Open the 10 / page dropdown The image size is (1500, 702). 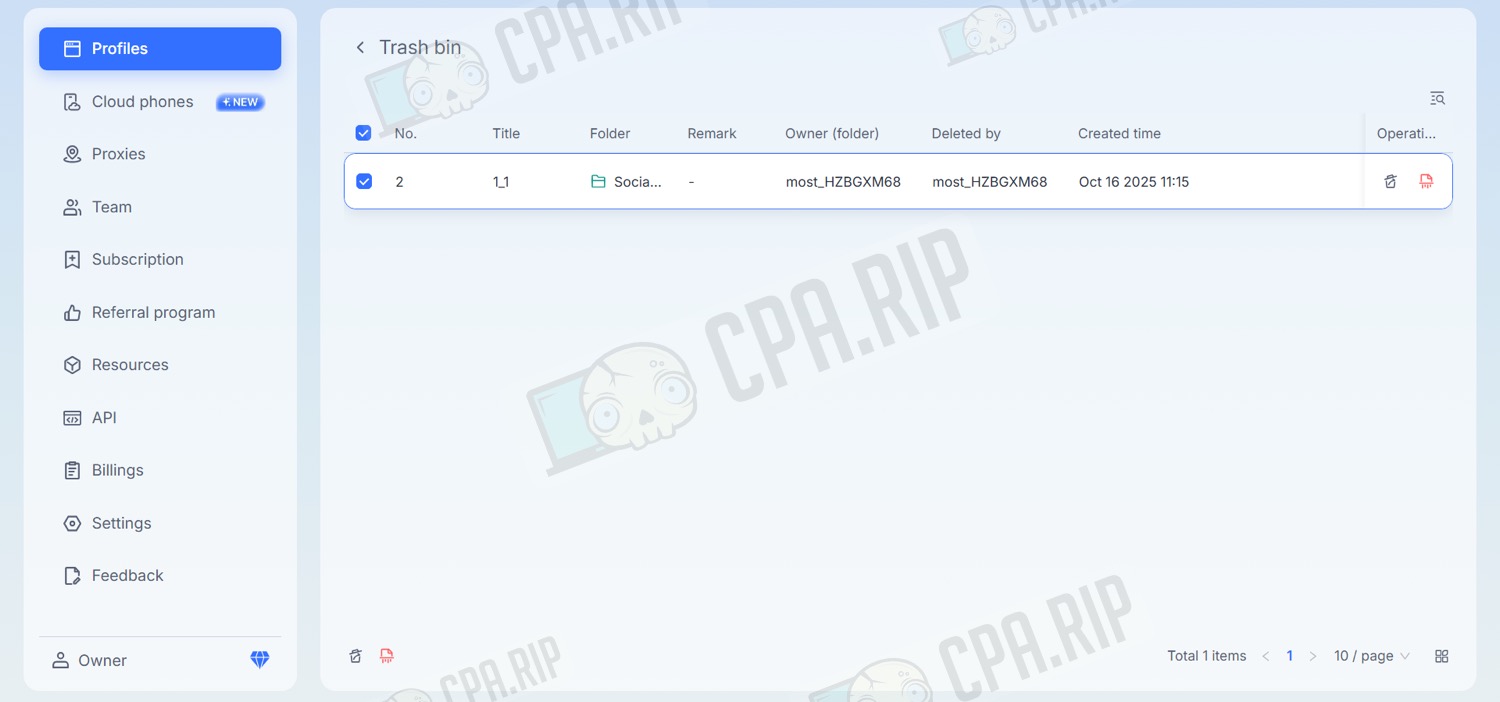(x=1371, y=656)
